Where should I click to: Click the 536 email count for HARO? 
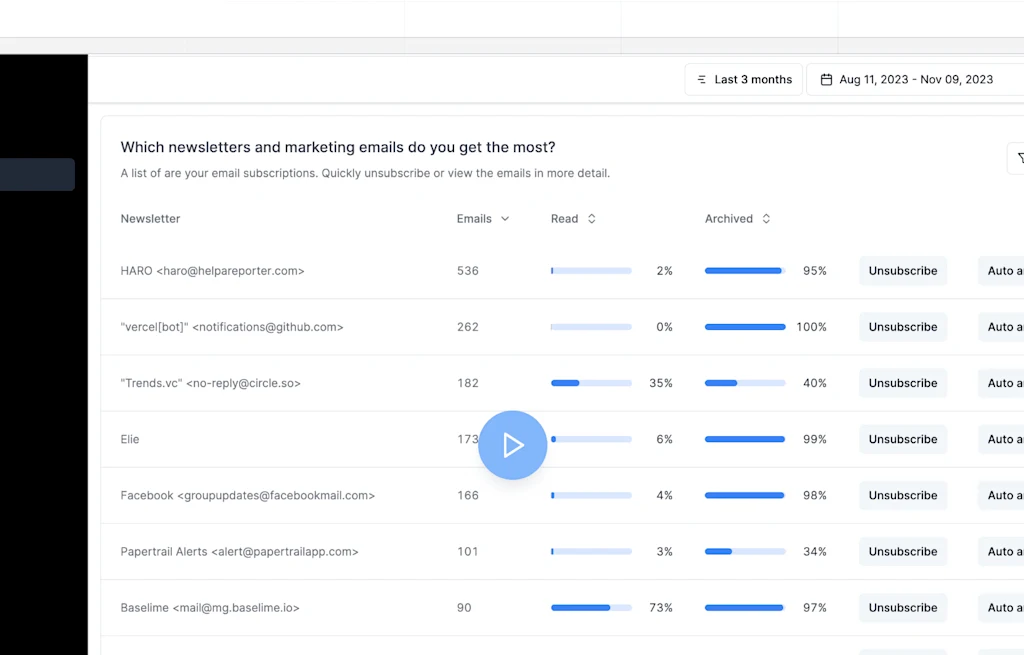pos(468,270)
